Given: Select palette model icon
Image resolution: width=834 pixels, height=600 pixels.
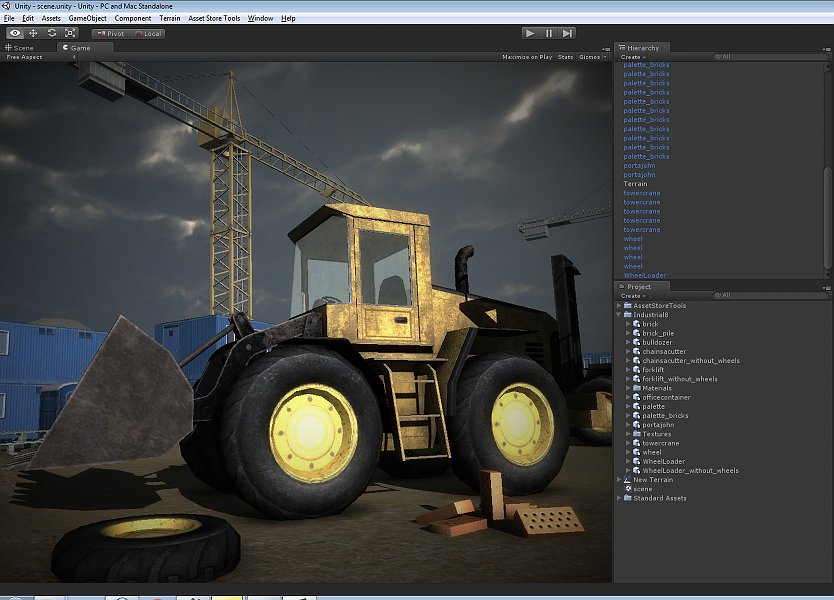Looking at the screenshot, I should 636,406.
